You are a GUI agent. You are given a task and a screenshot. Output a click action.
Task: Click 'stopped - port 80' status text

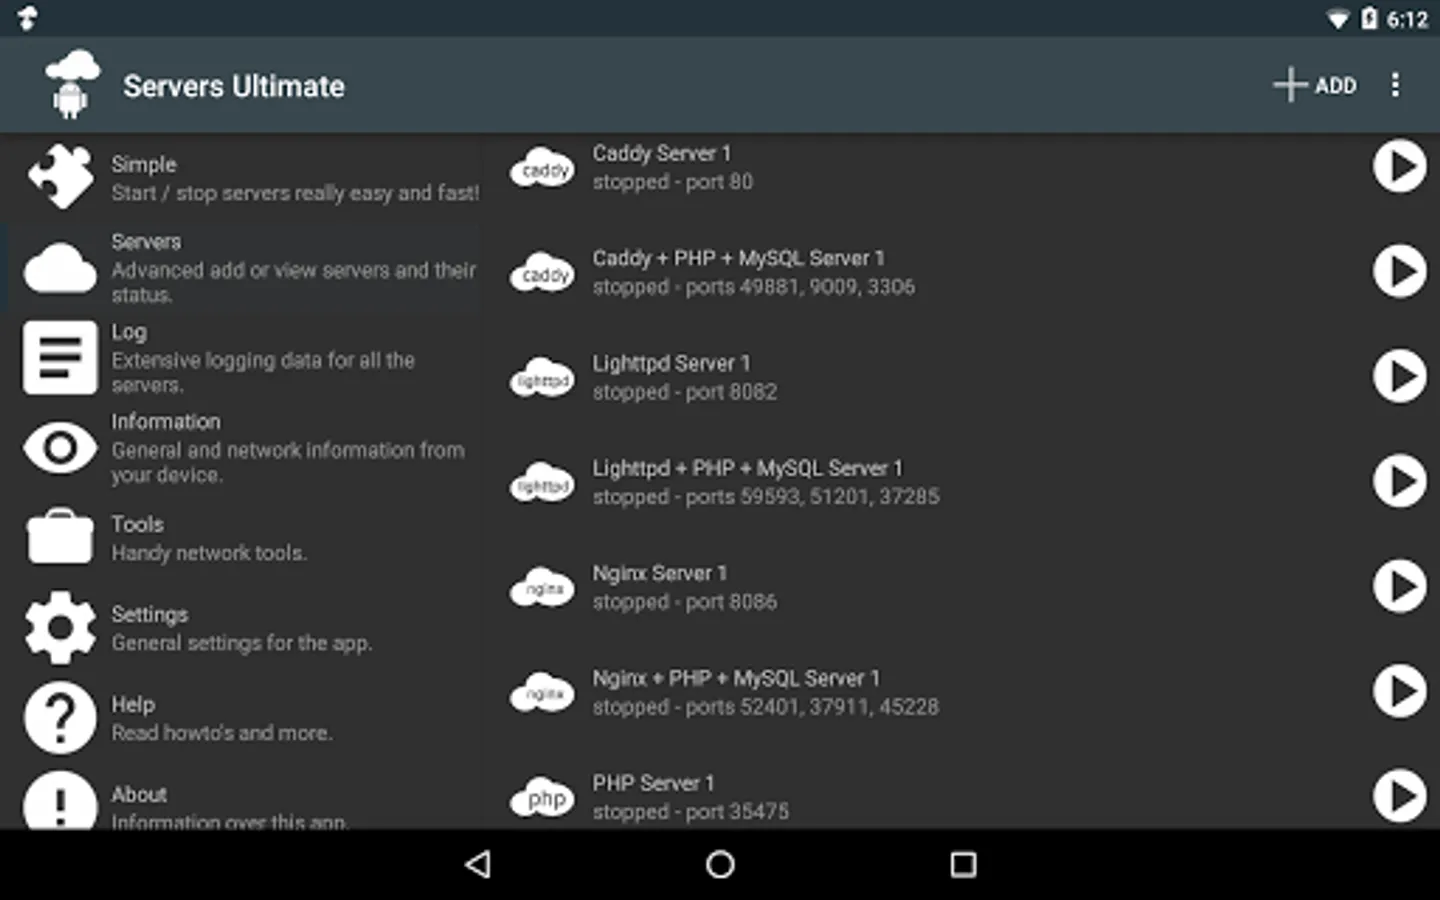coord(672,182)
